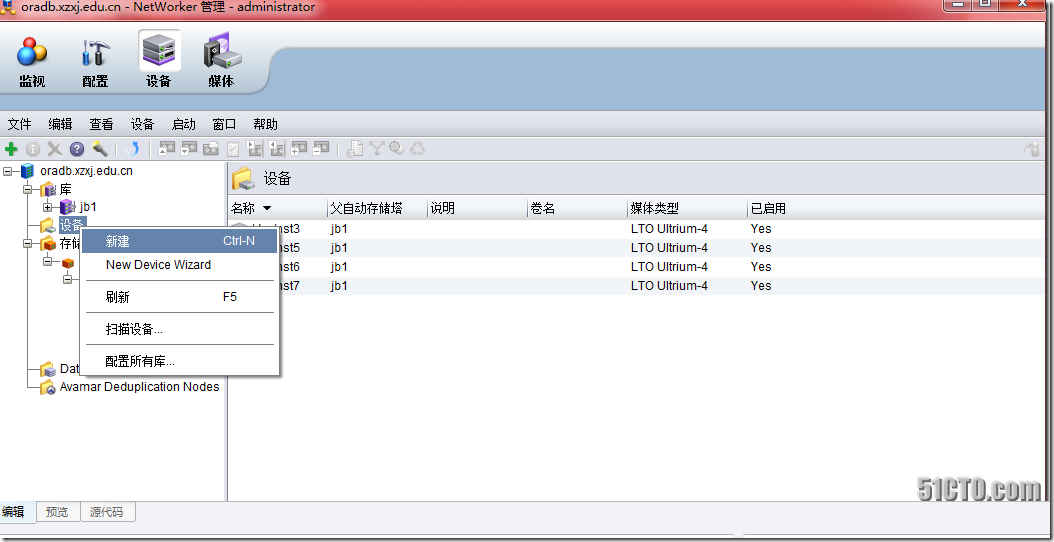Click the X delete toolbar icon

click(x=54, y=149)
